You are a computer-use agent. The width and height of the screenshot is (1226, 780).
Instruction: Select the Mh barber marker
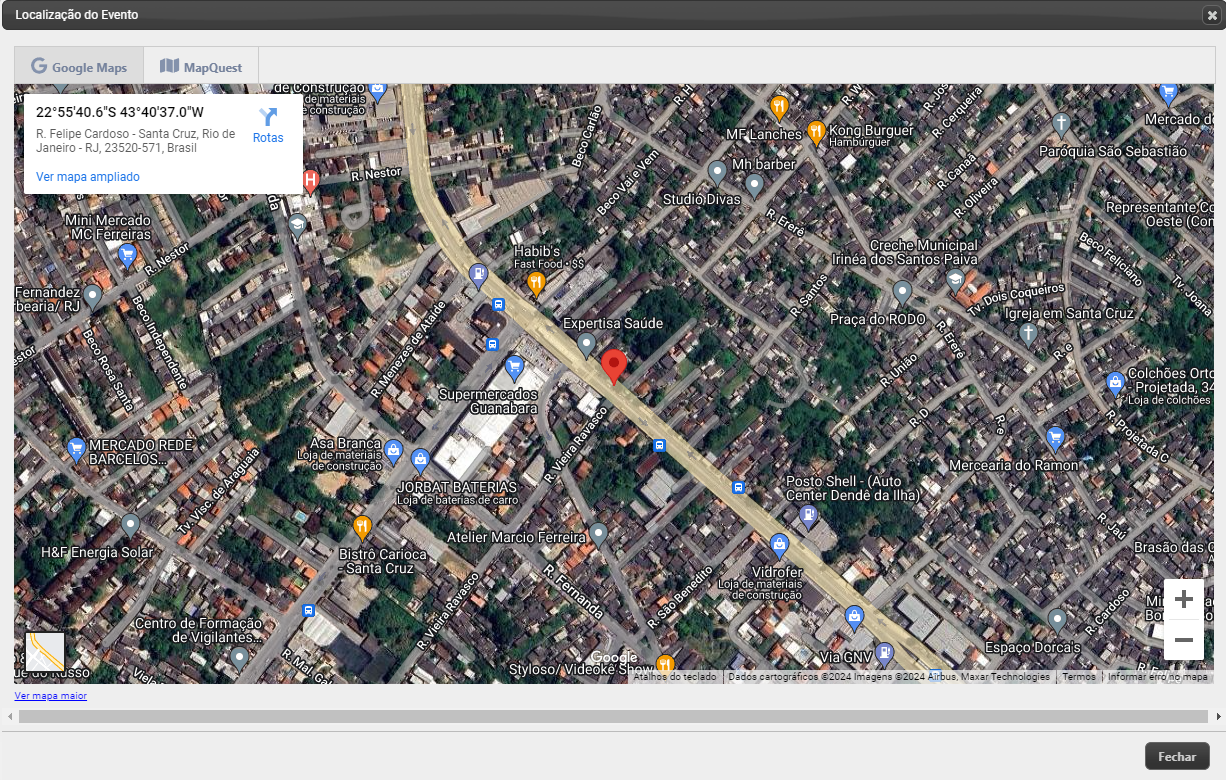coord(755,185)
